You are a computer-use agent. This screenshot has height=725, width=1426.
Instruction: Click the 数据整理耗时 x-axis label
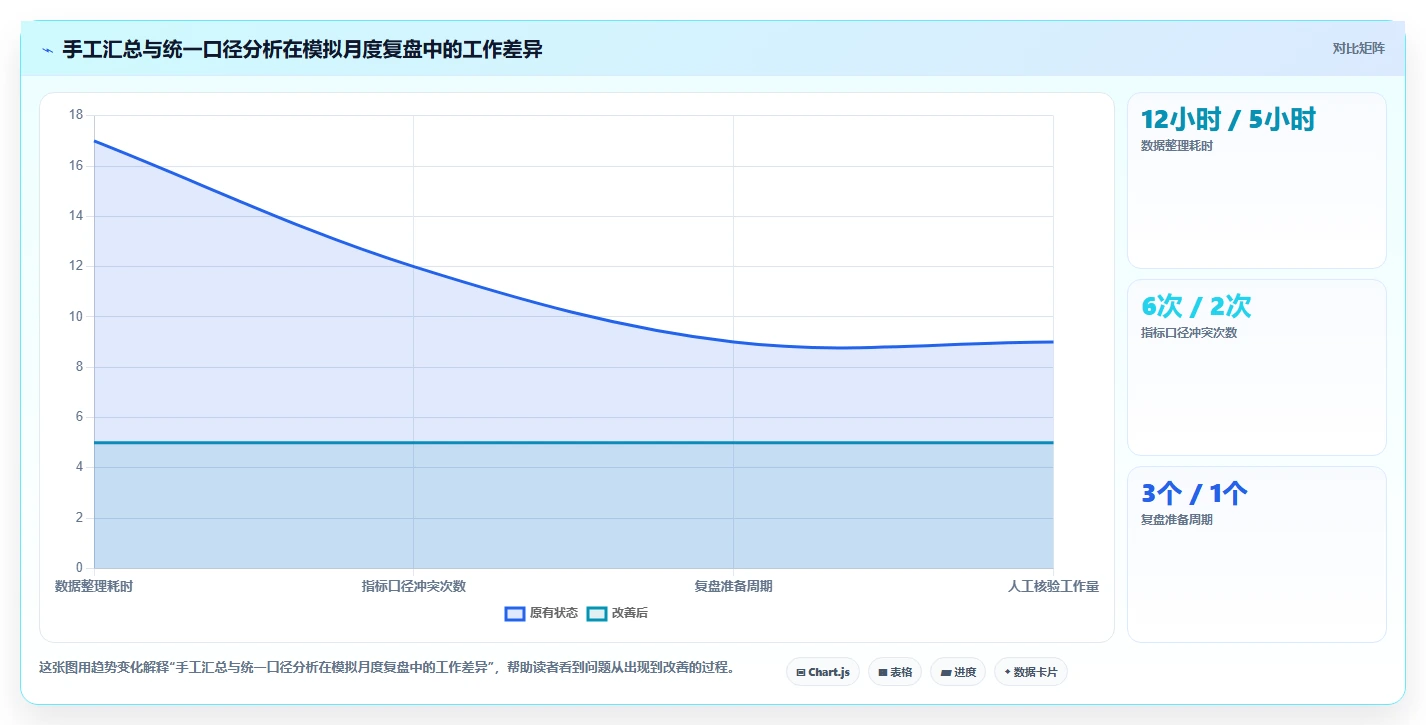(94, 586)
